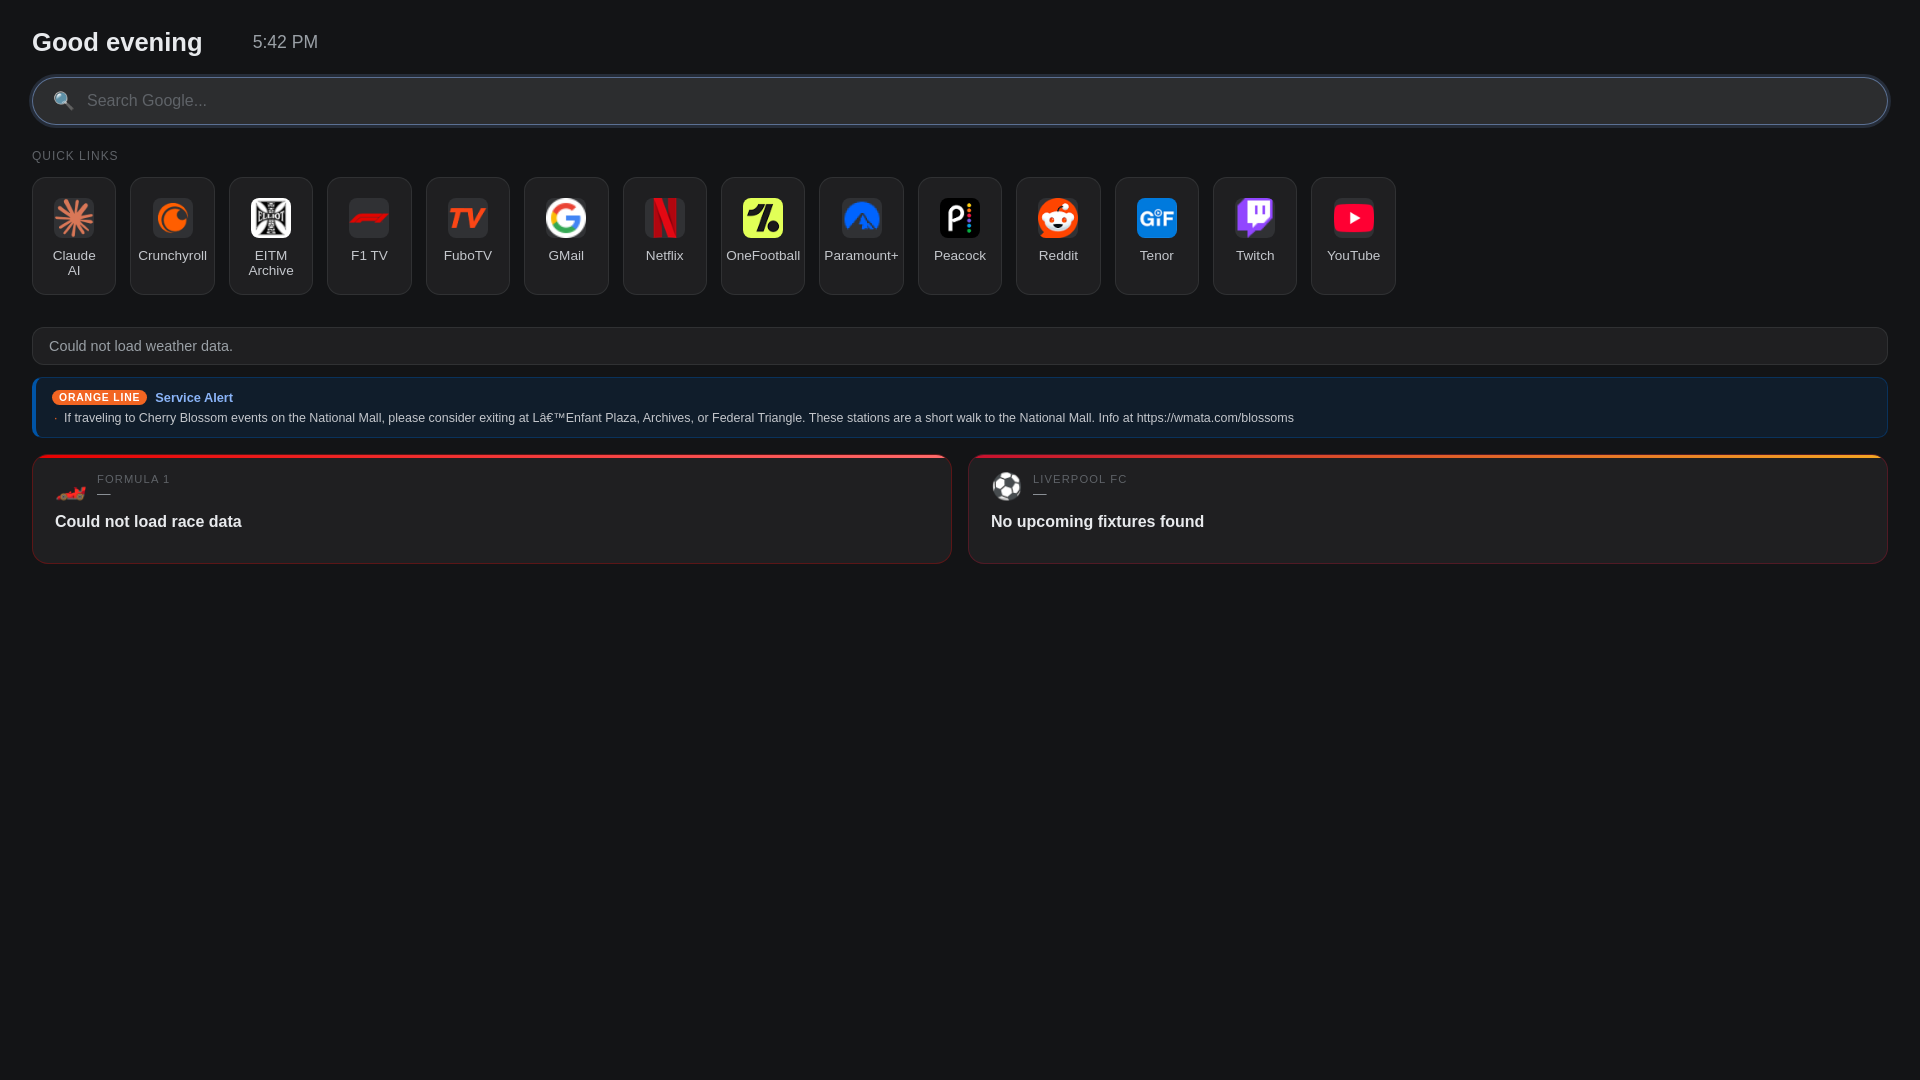Image resolution: width=1920 pixels, height=1080 pixels.
Task: Launch the F1 TV icon
Action: (x=369, y=218)
